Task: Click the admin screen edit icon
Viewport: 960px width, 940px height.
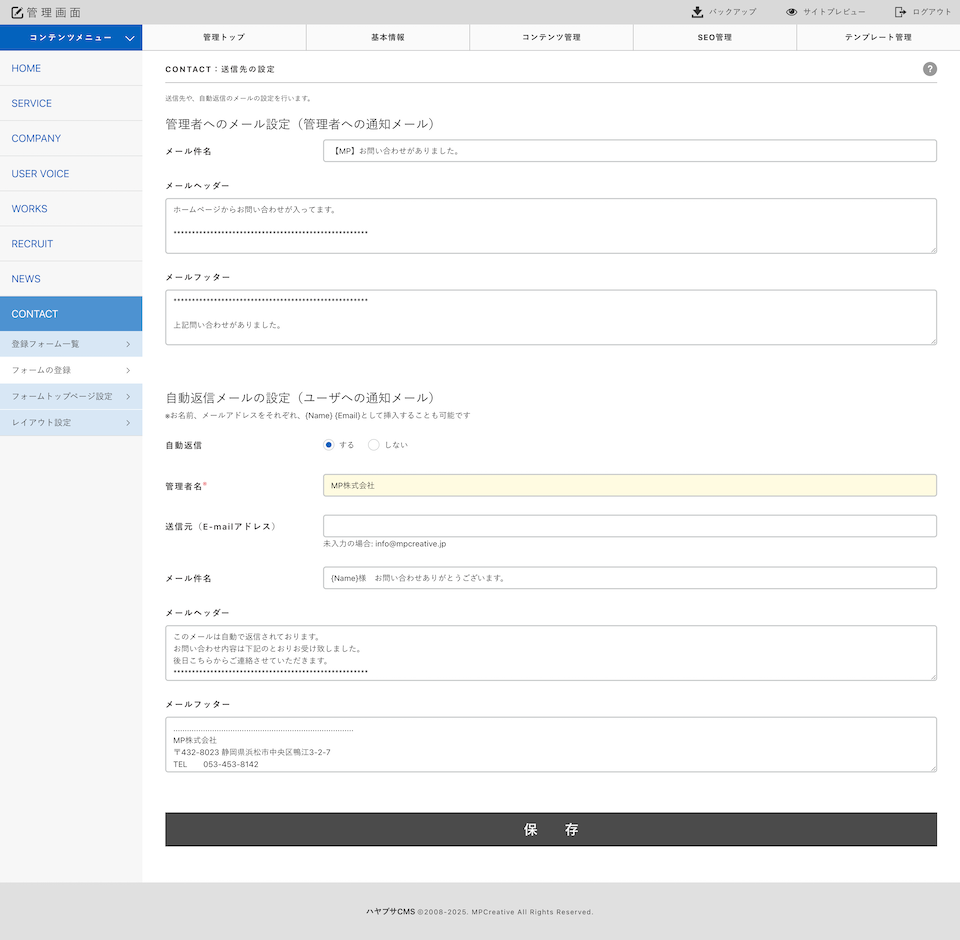Action: pos(17,12)
